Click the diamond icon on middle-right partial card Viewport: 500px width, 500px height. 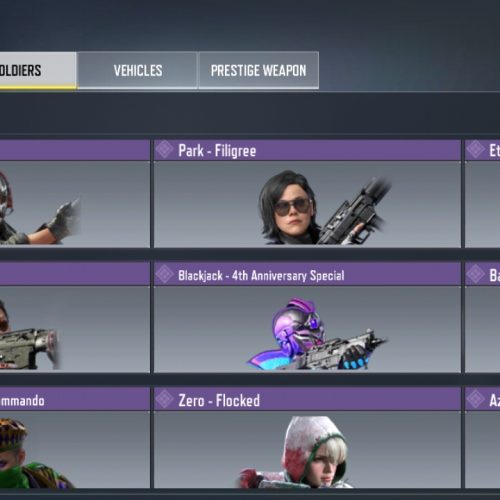(475, 274)
